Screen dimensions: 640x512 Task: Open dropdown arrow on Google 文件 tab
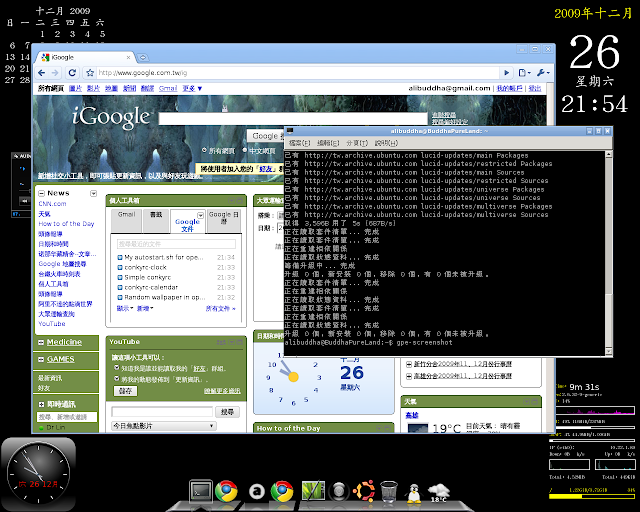200,215
